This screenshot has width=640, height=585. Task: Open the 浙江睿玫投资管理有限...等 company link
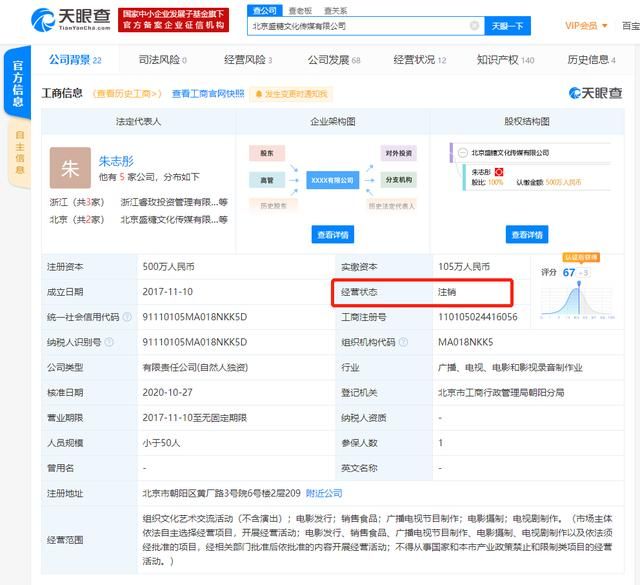click(174, 202)
